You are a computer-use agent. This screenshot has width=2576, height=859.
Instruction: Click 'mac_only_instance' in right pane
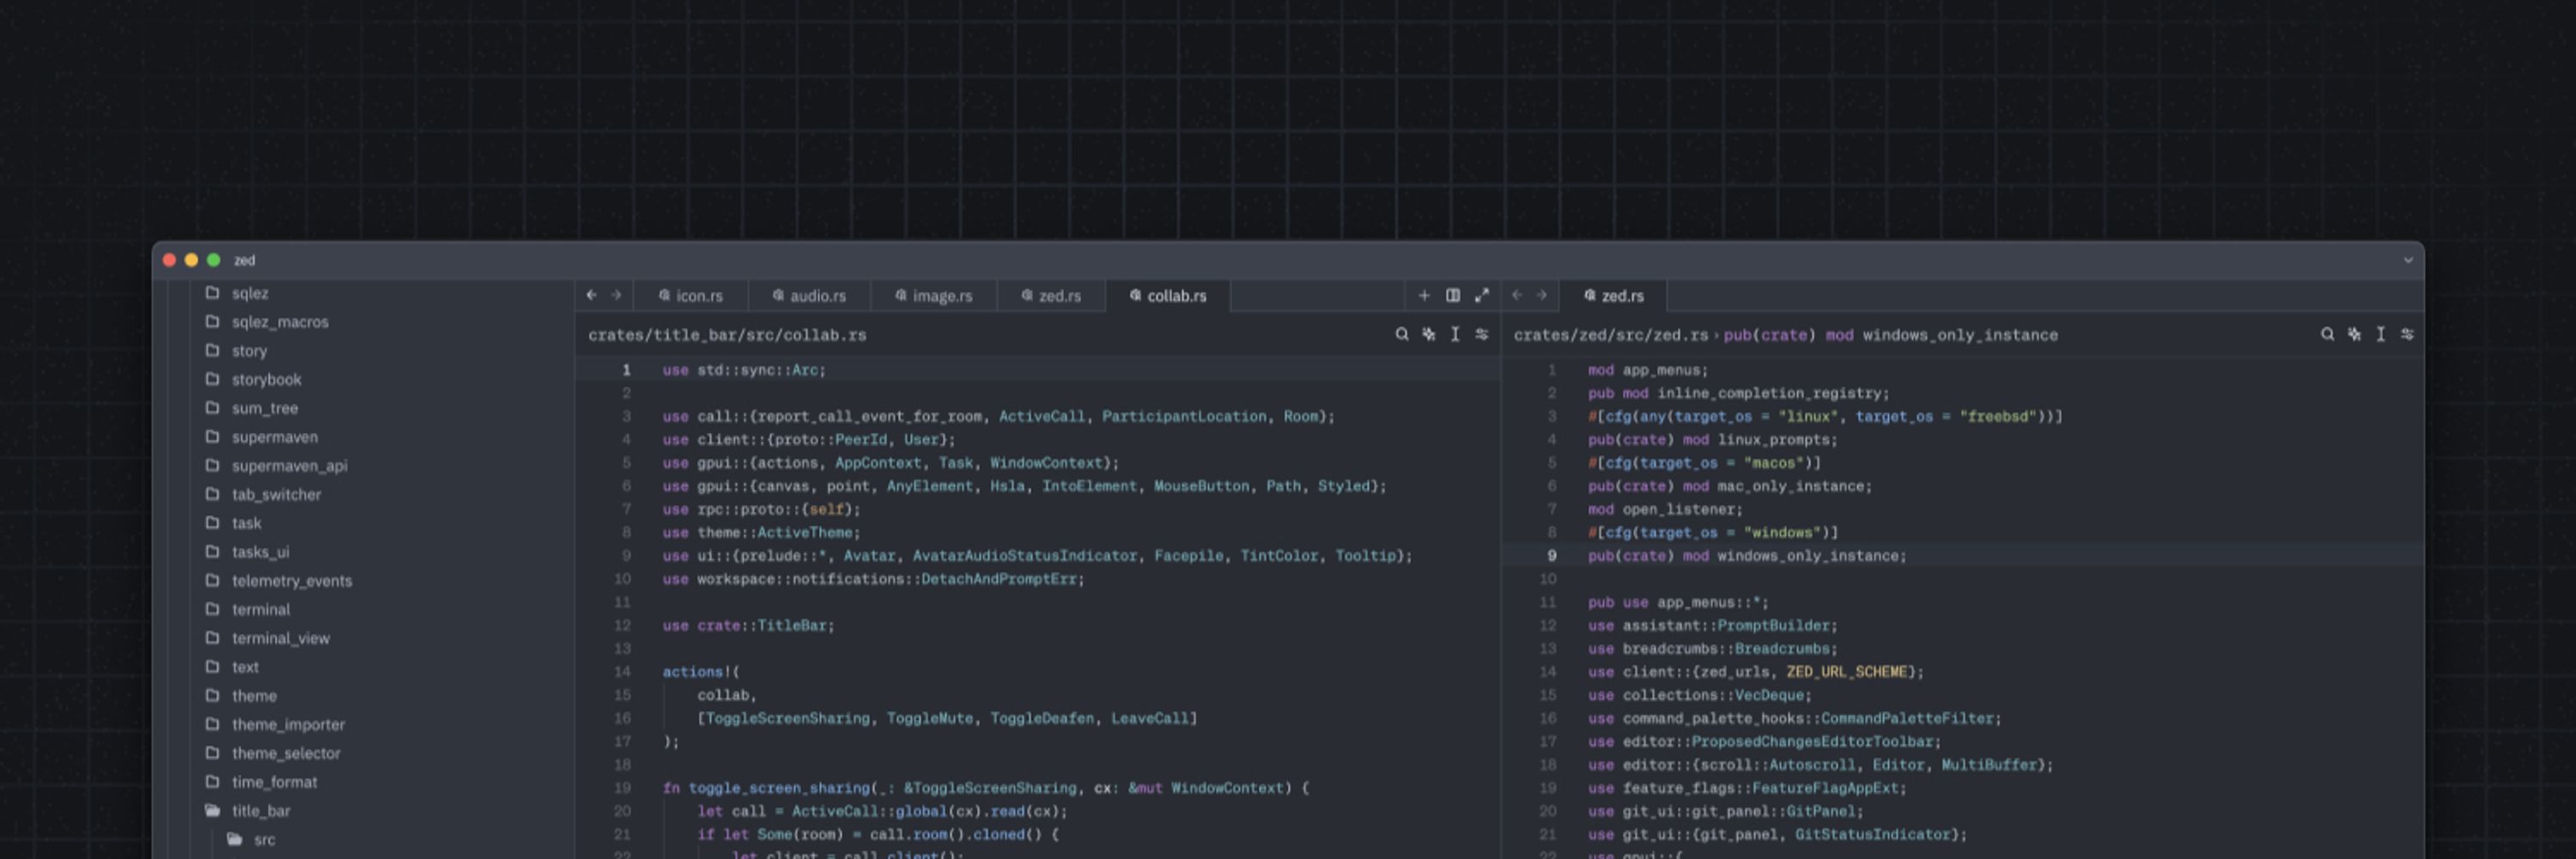1791,486
